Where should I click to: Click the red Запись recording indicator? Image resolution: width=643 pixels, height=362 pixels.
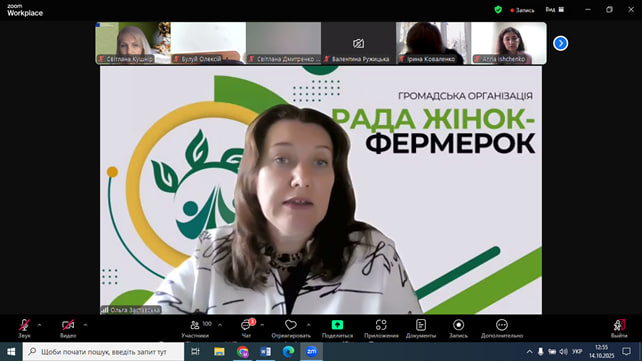pos(522,10)
